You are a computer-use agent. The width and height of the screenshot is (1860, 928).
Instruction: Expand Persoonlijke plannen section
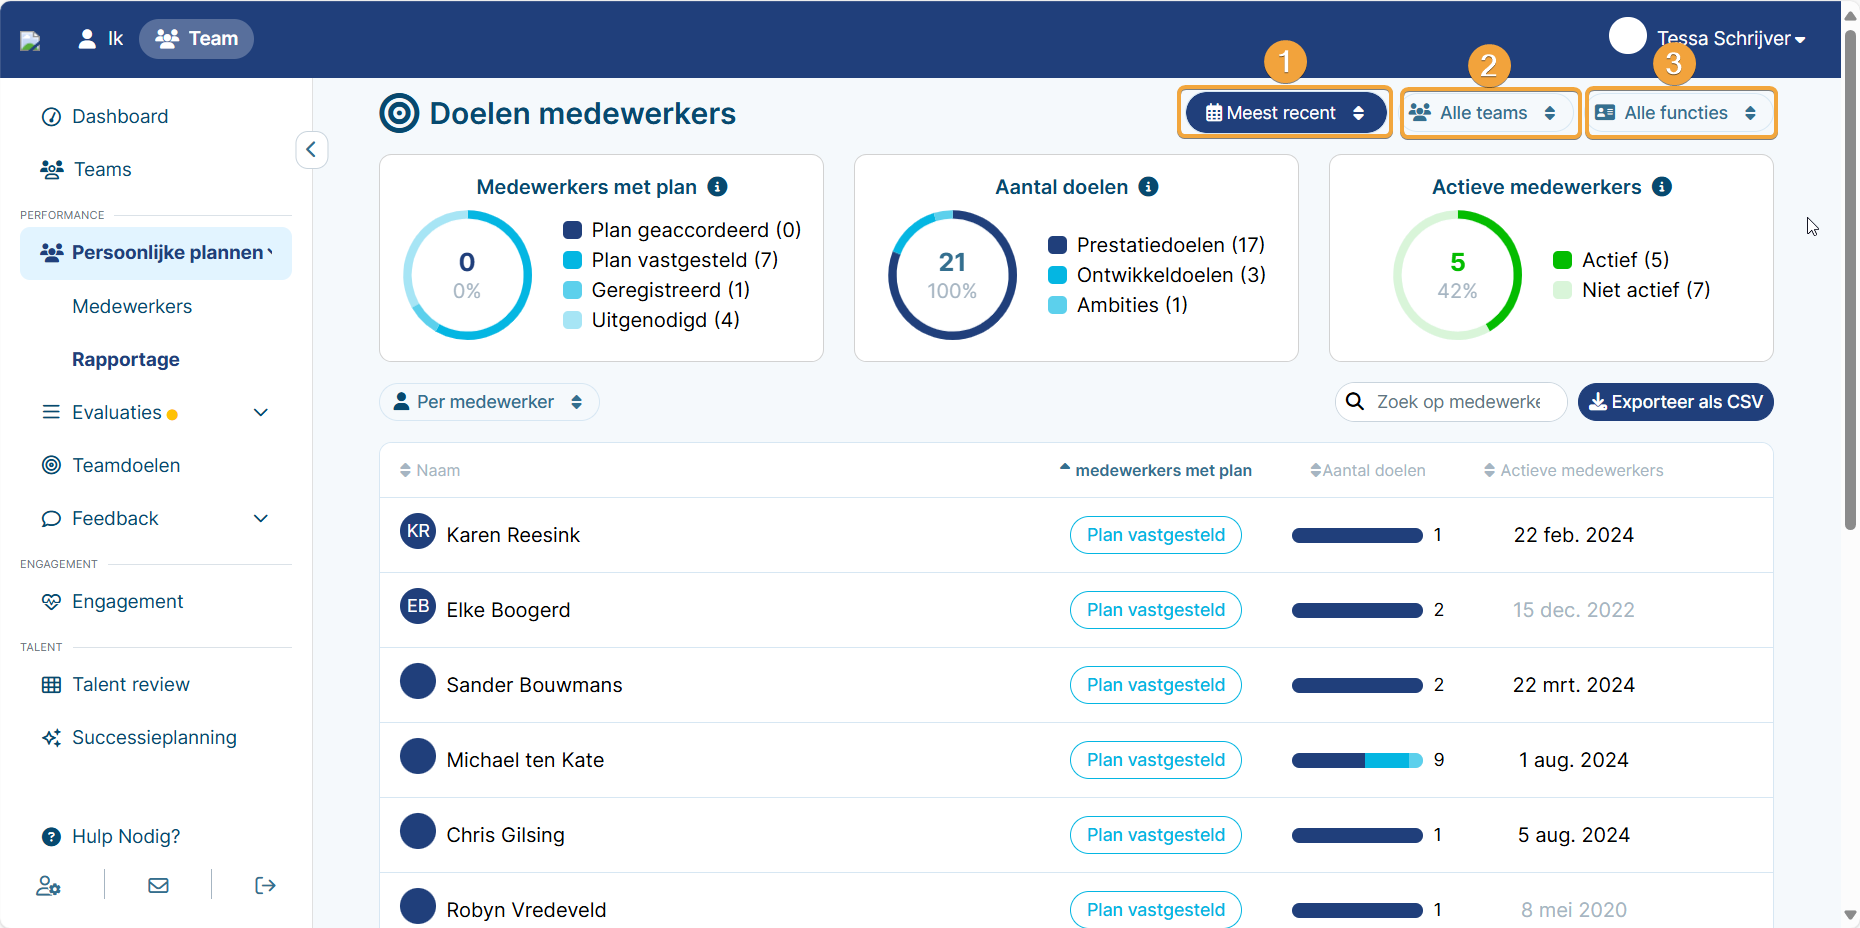tap(156, 253)
